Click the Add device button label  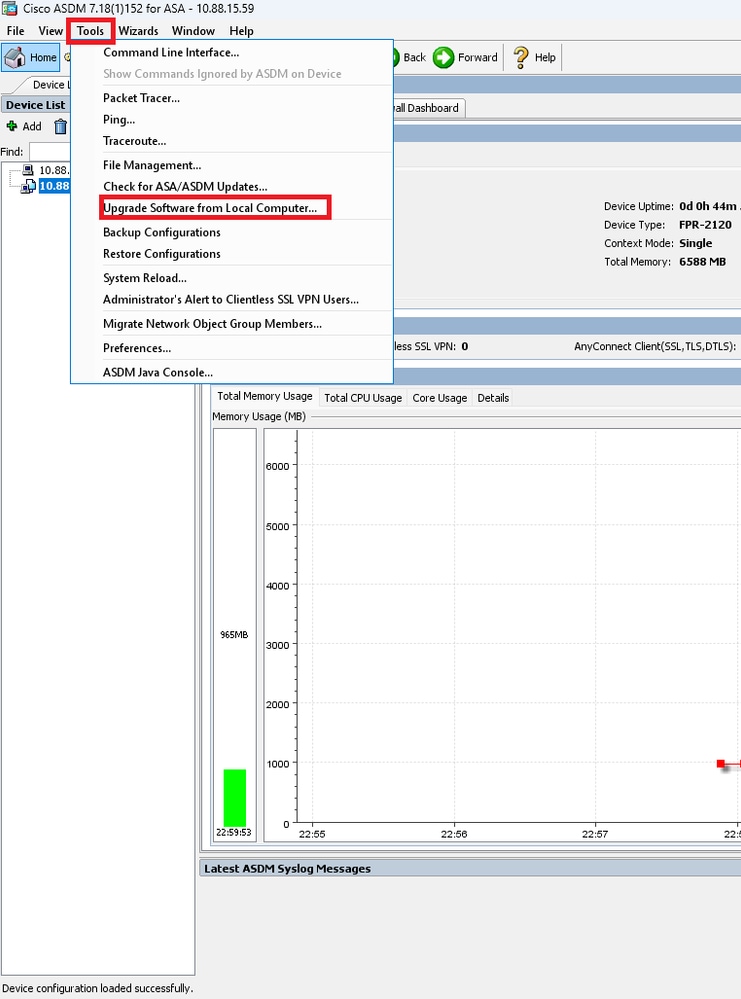(32, 126)
